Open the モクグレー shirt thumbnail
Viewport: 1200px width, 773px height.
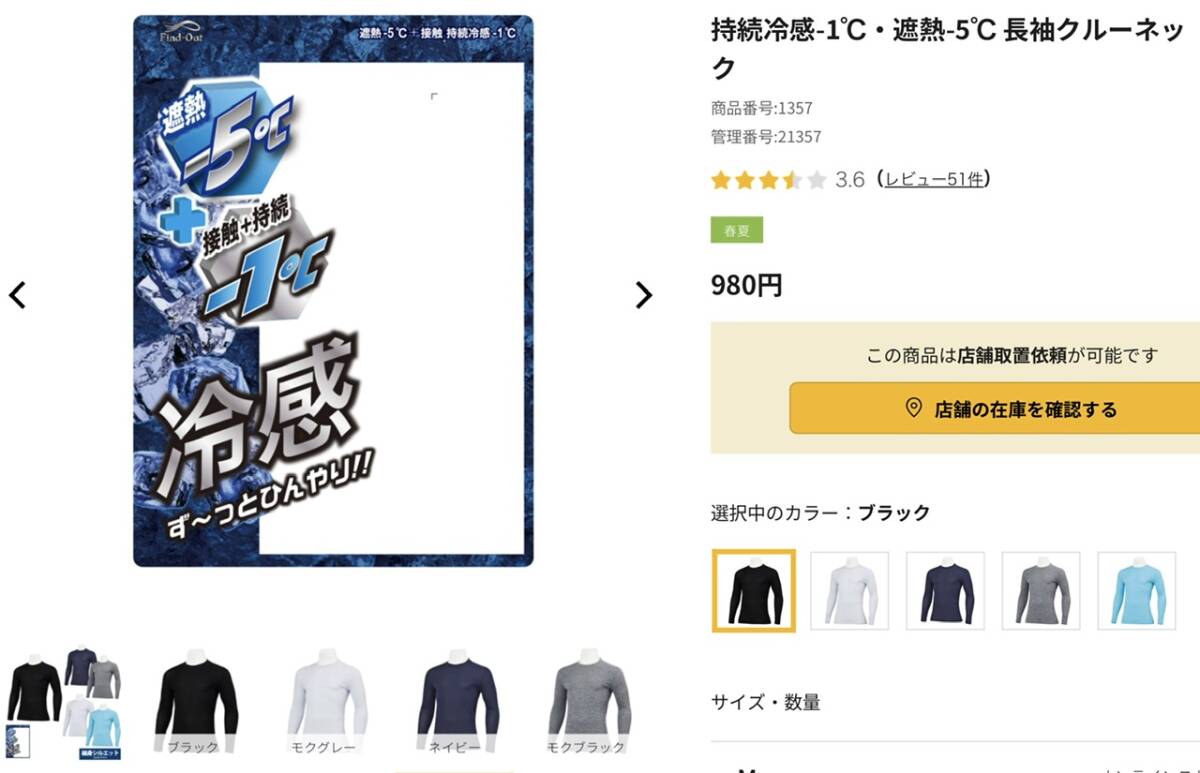click(321, 703)
